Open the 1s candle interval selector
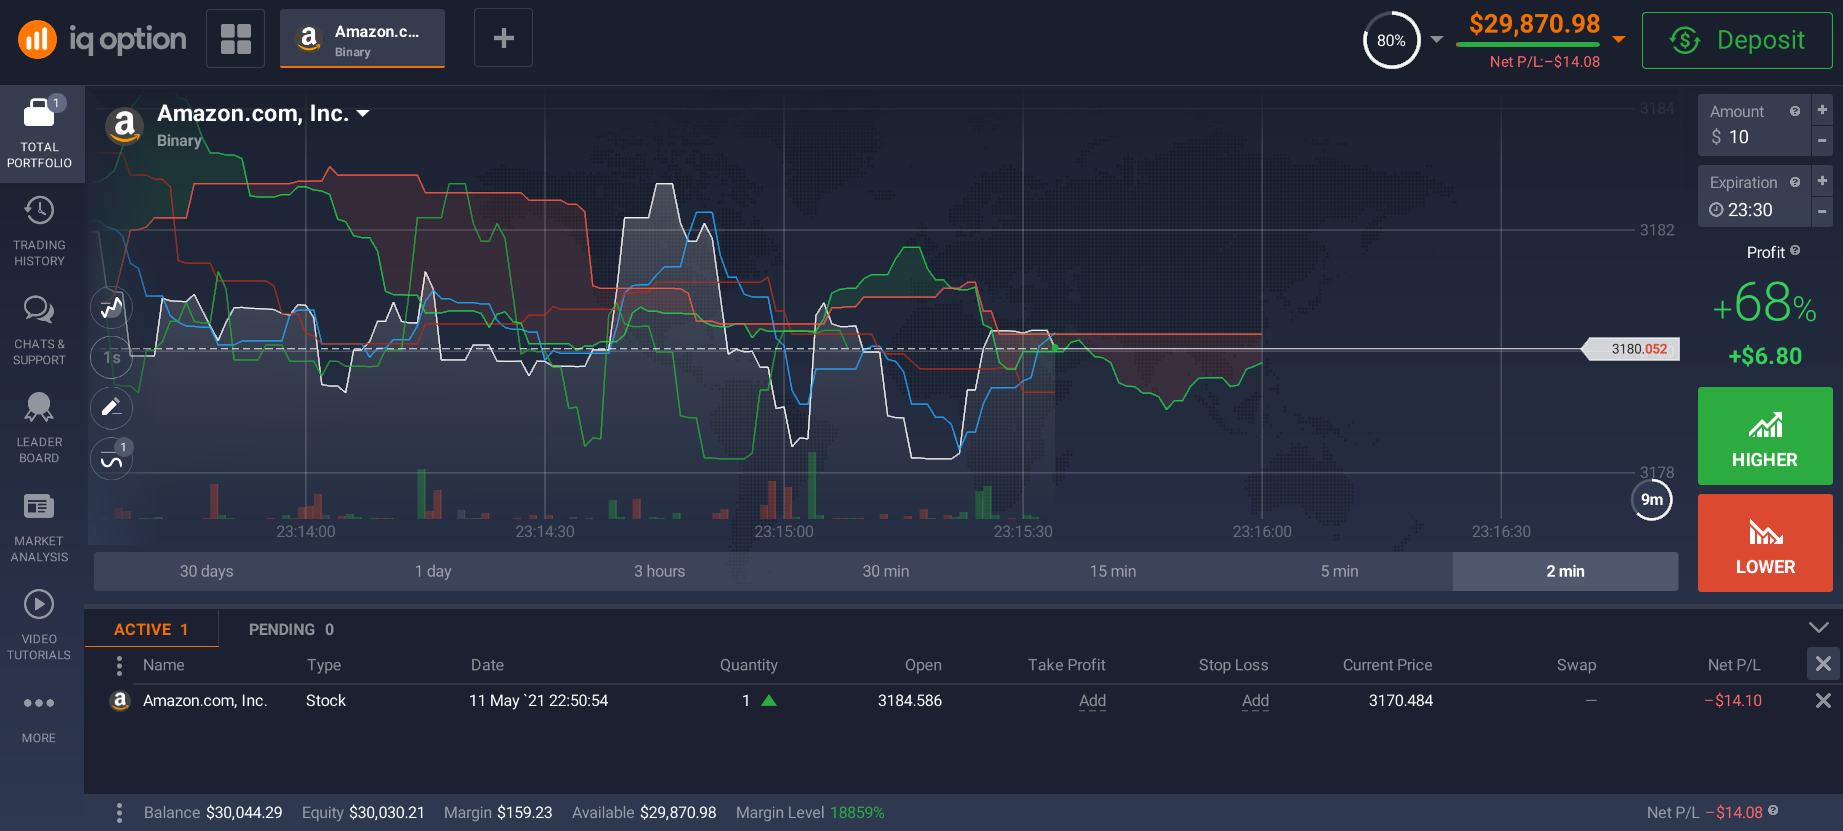Screen dimensions: 1843x831 pos(111,357)
